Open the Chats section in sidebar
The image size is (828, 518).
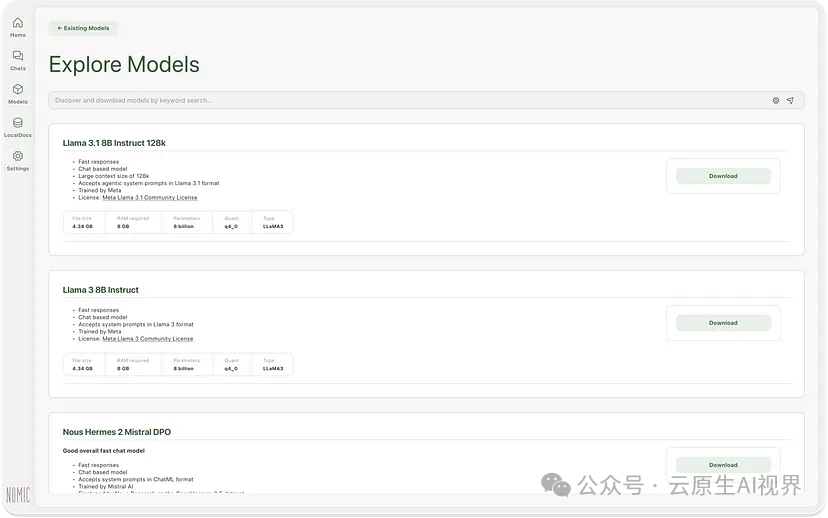tap(17, 61)
